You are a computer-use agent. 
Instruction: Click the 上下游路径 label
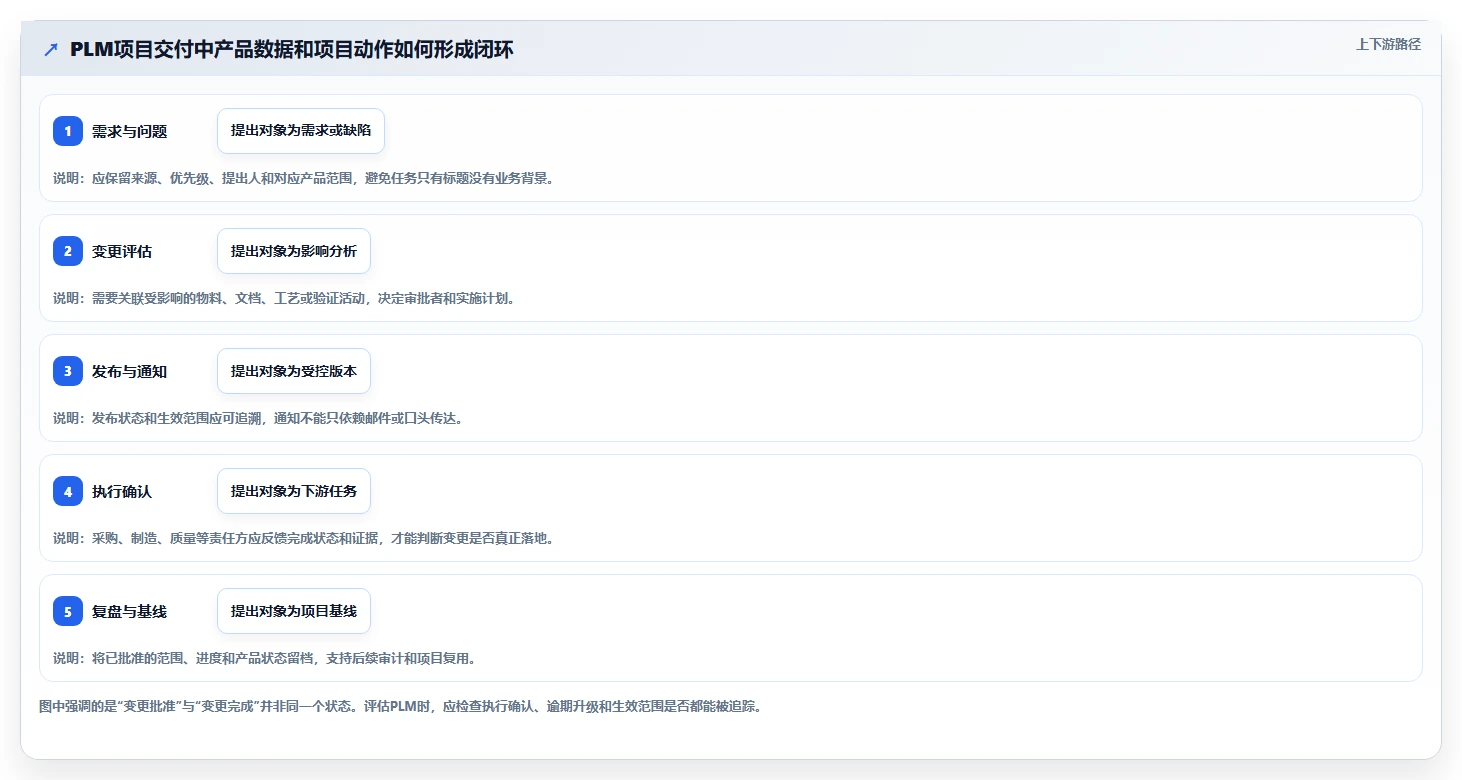[x=1388, y=44]
